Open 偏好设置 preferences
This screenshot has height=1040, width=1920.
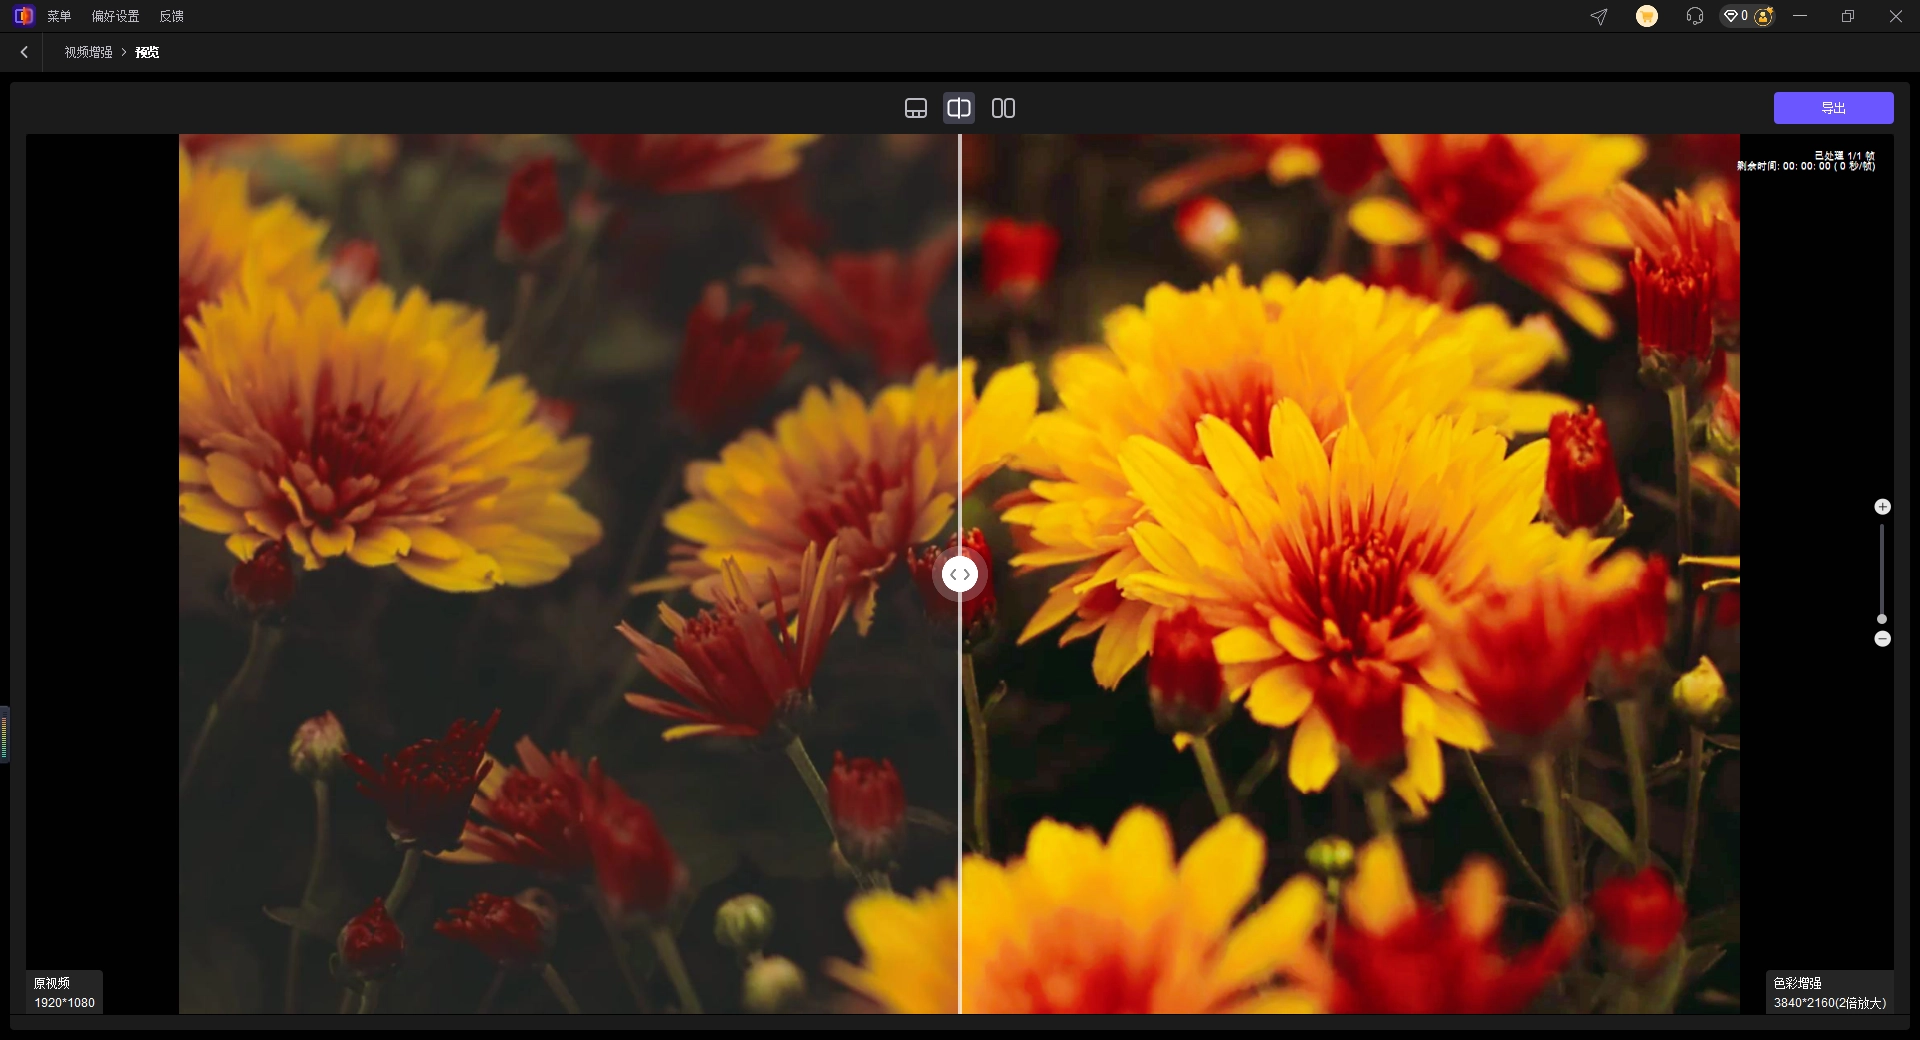click(115, 16)
